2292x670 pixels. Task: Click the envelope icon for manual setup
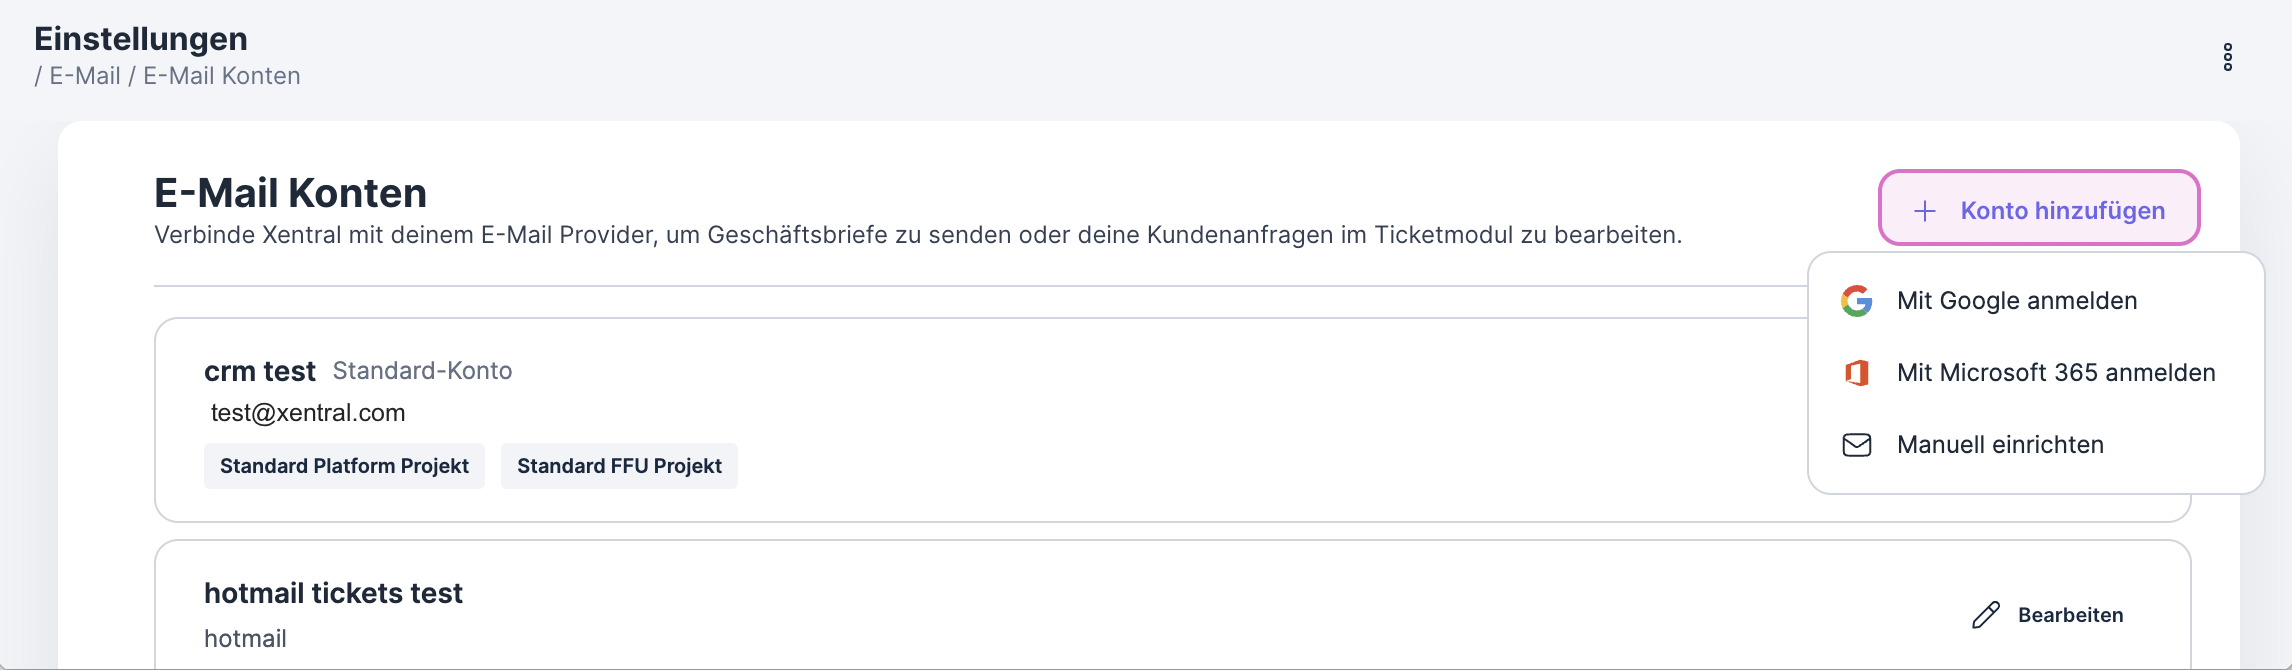(x=1856, y=445)
